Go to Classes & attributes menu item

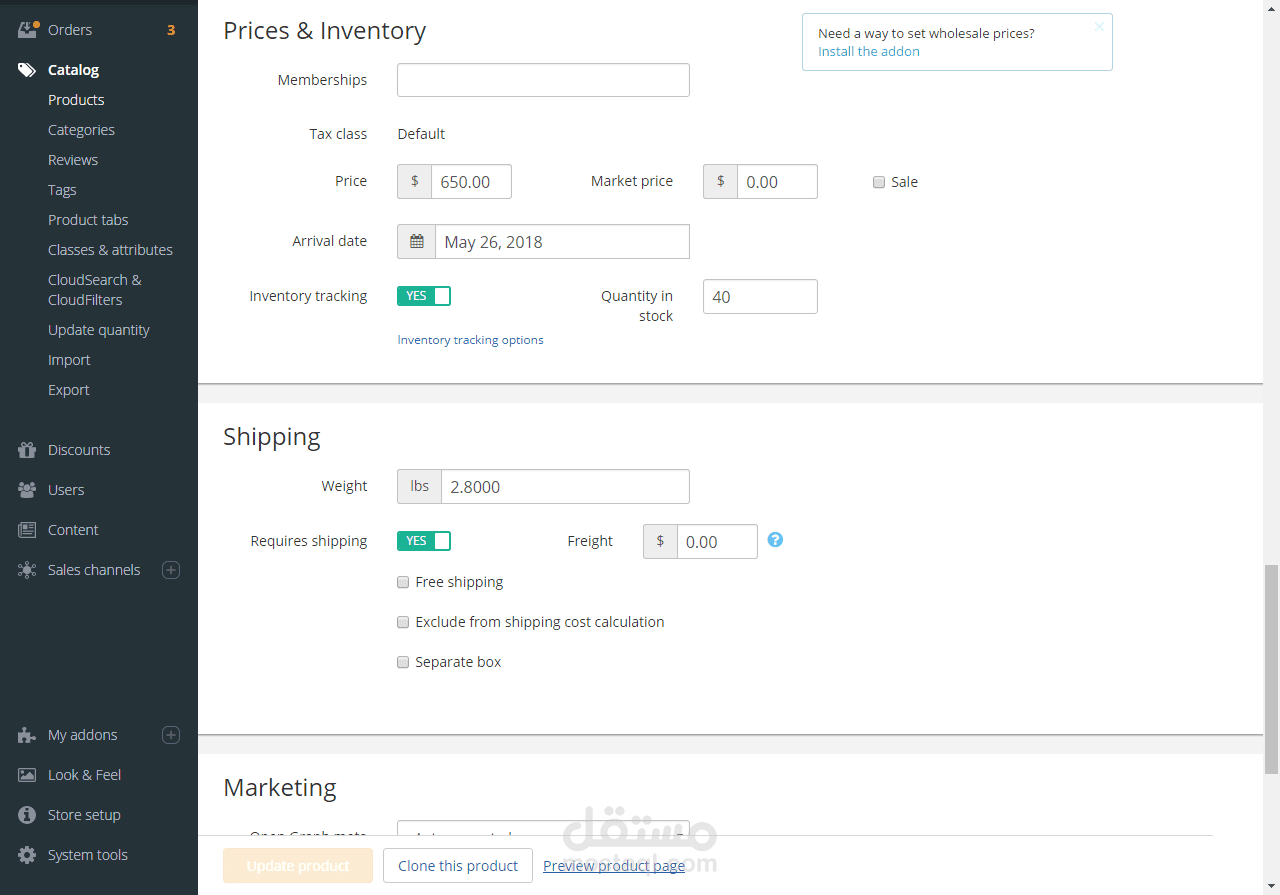(110, 250)
